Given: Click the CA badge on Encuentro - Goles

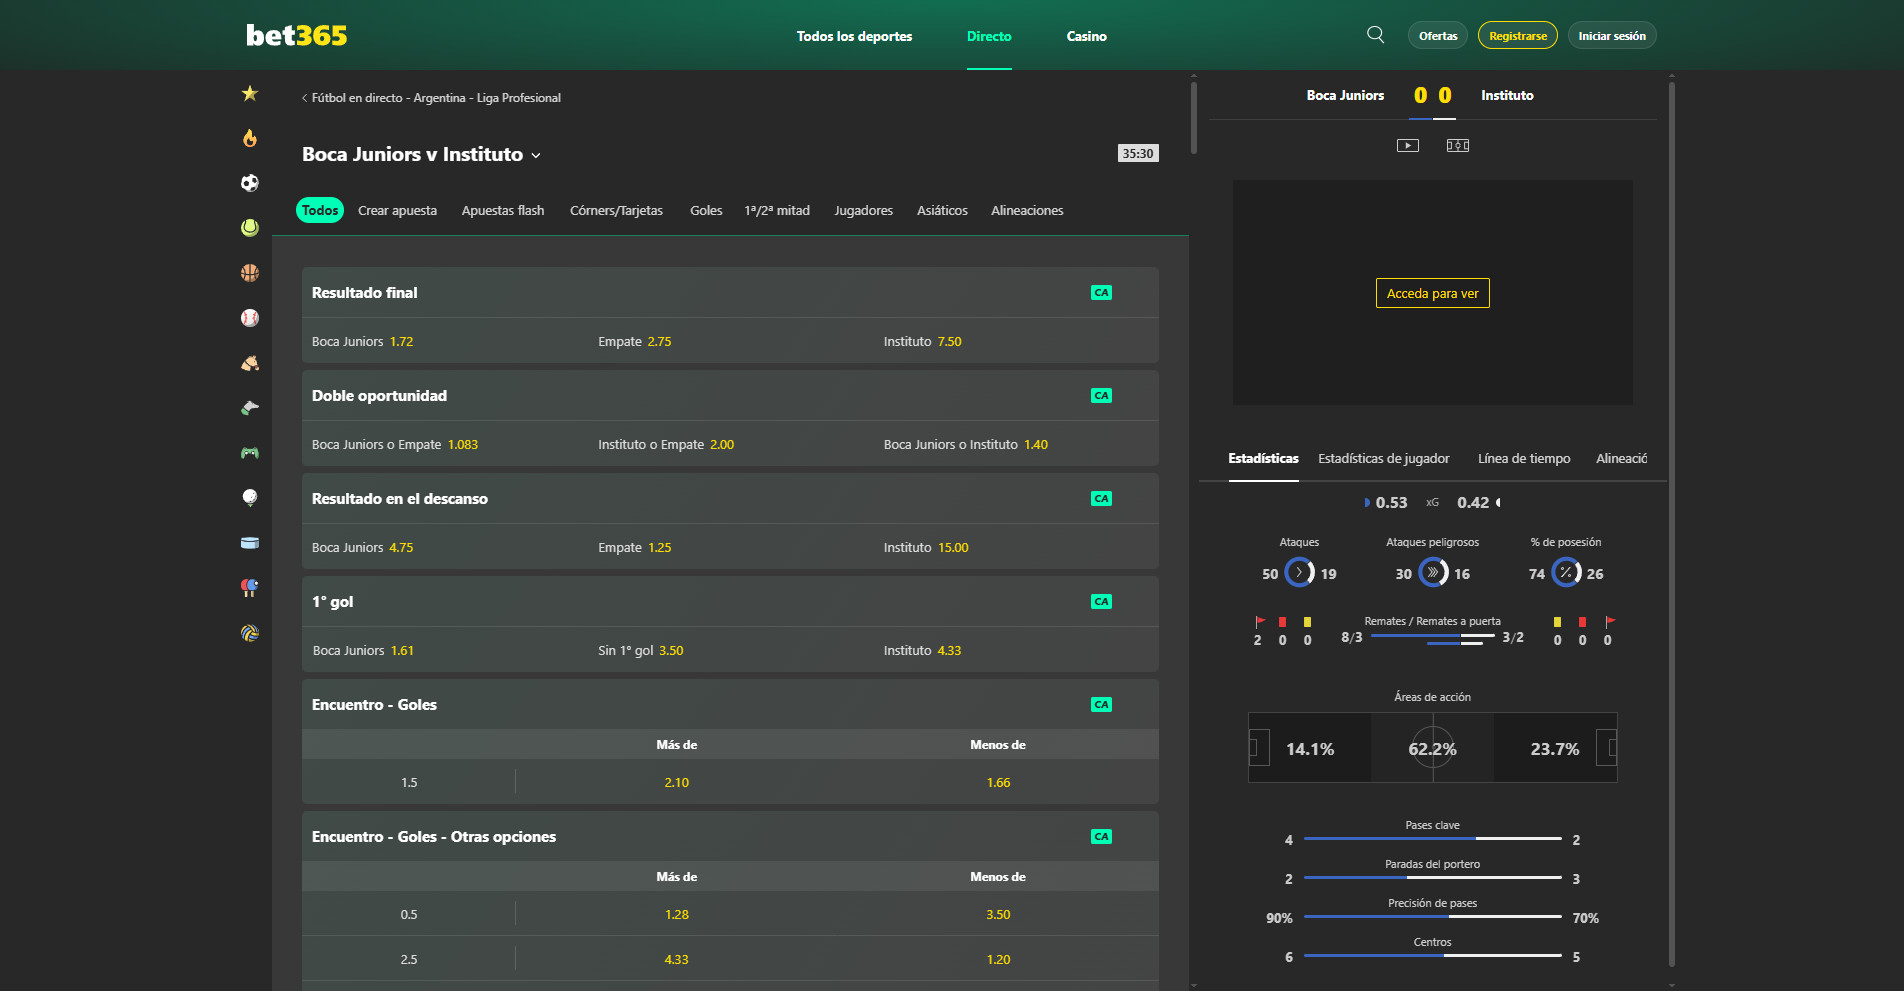Looking at the screenshot, I should click(1101, 705).
